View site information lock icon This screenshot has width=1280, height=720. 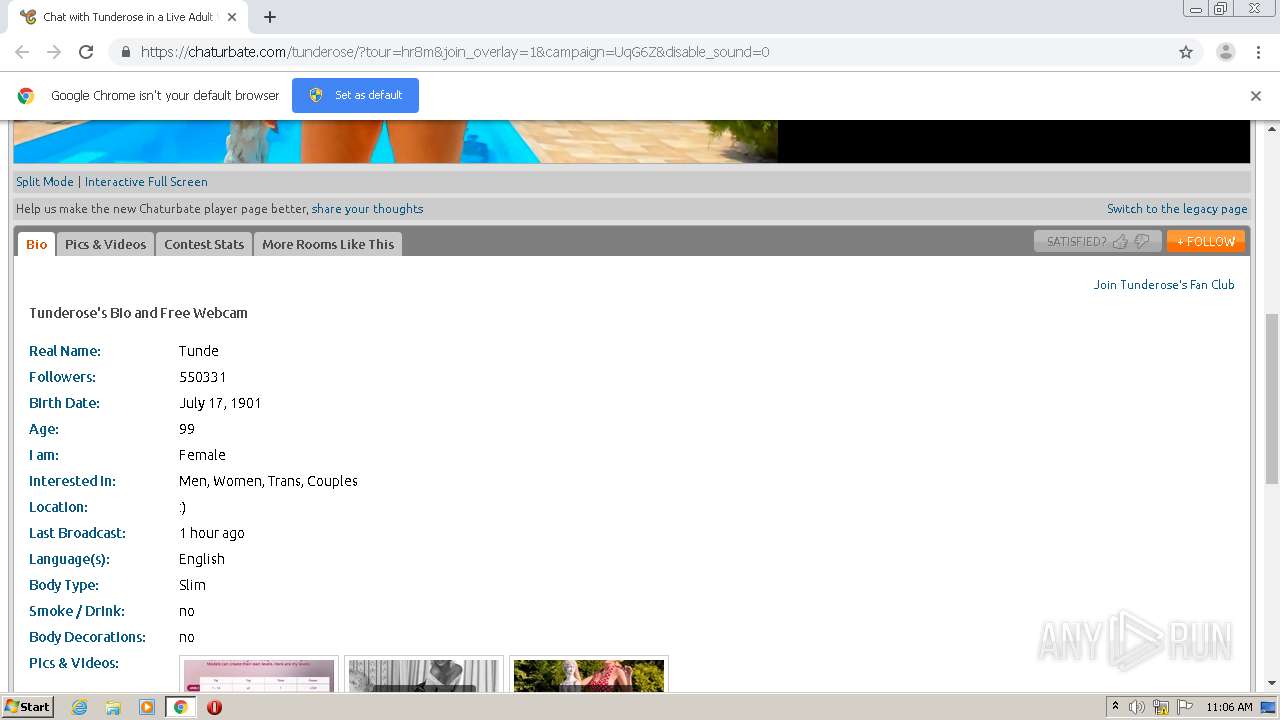point(125,52)
